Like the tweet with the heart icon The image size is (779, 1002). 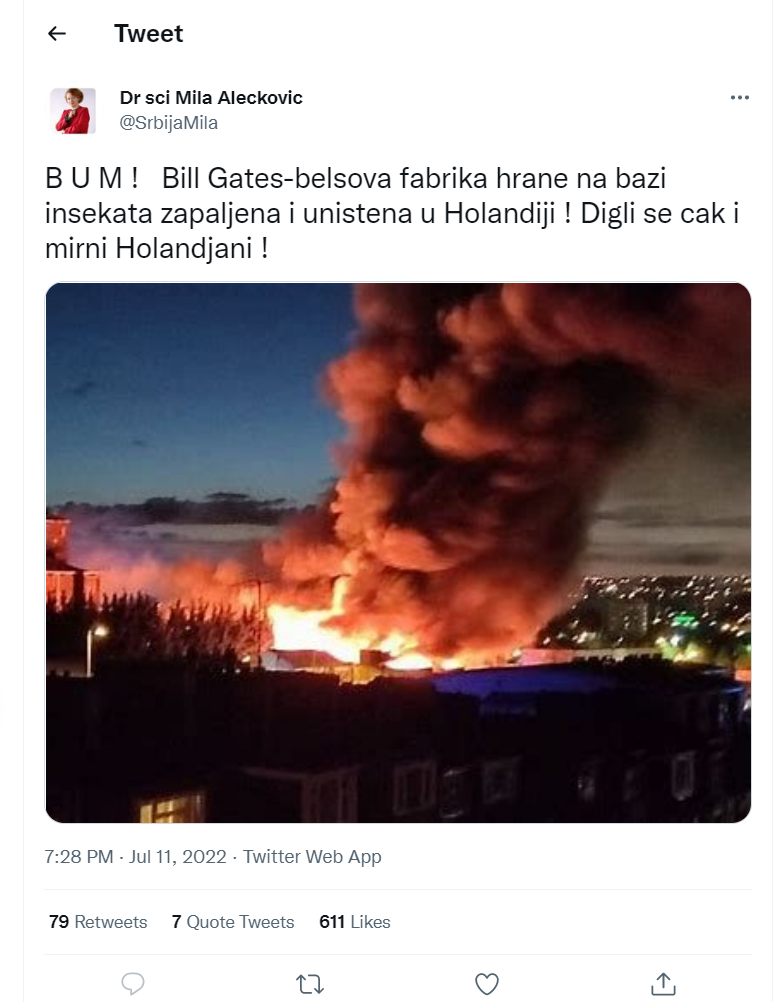point(486,983)
